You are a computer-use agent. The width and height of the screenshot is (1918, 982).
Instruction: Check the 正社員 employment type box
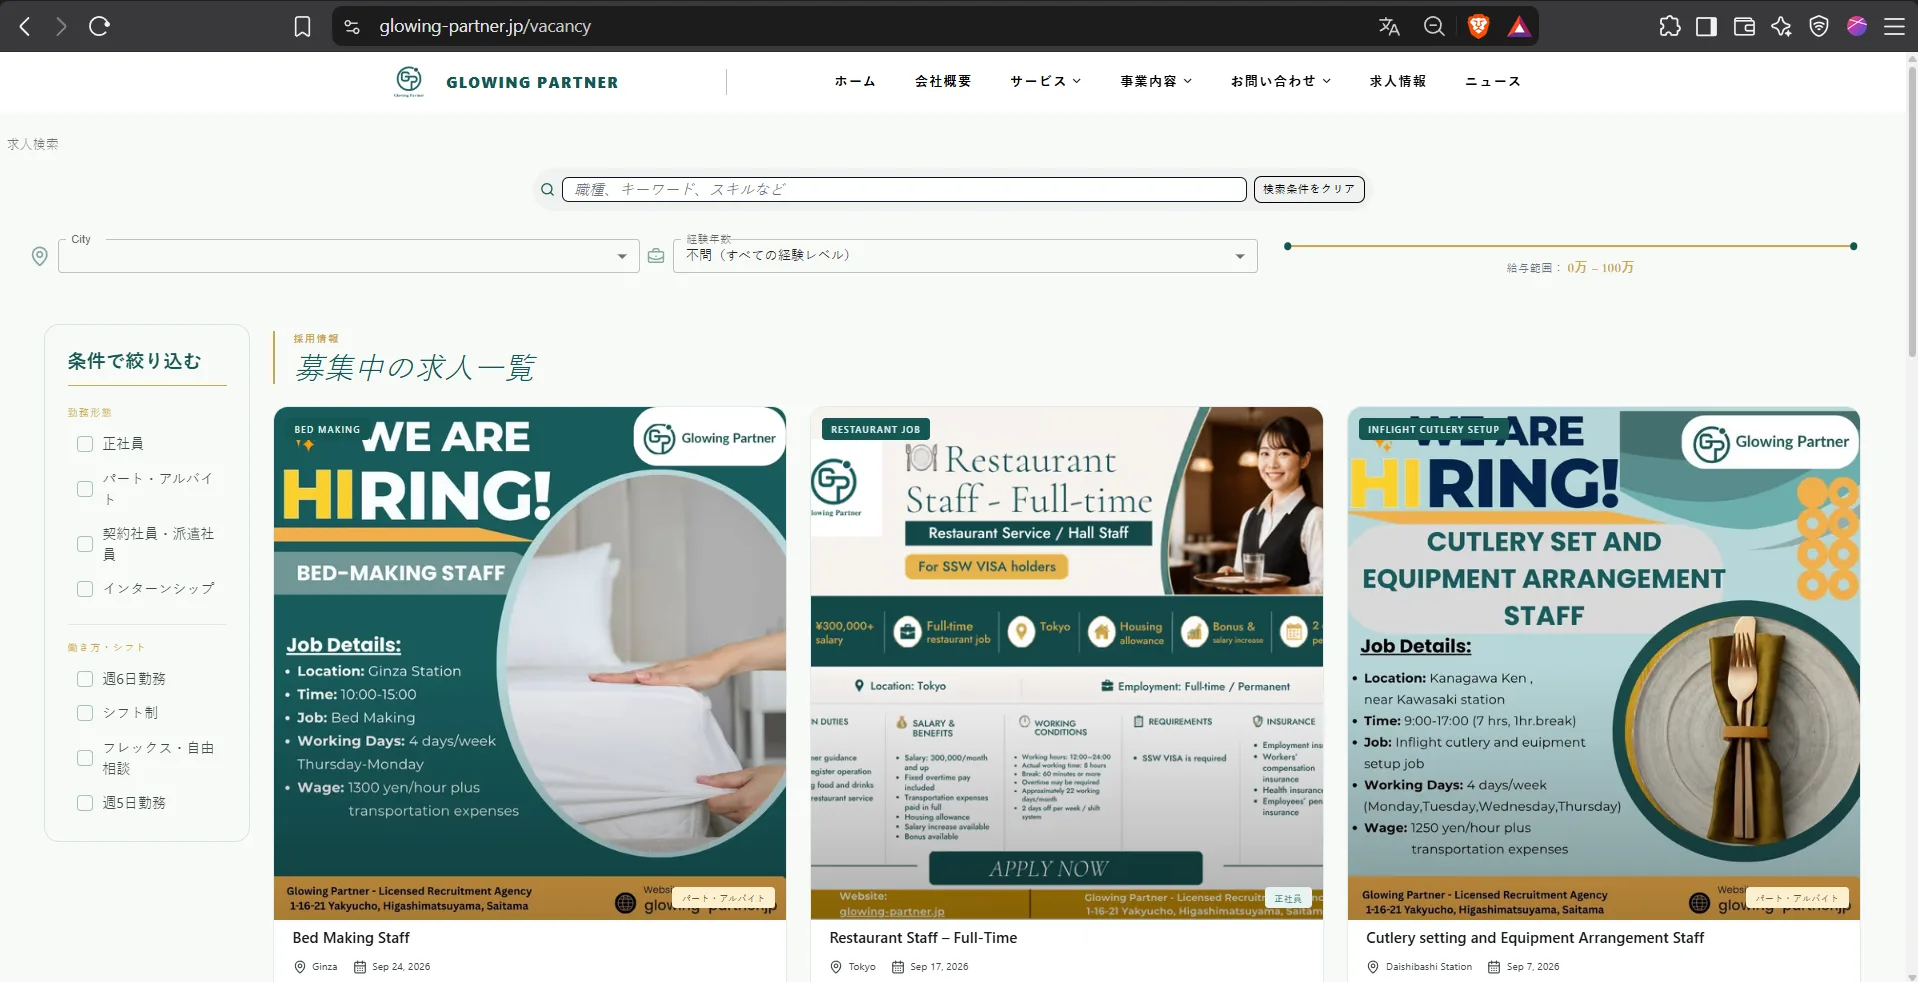(x=85, y=444)
